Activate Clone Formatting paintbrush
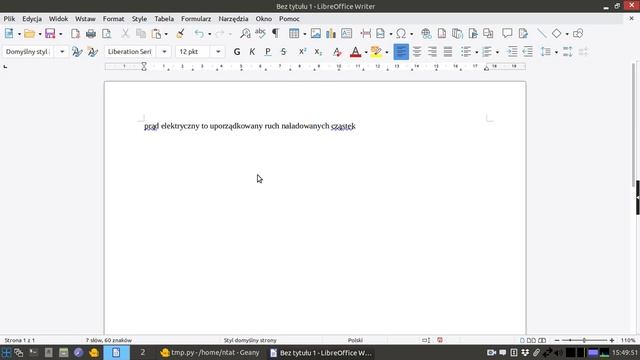The height and width of the screenshot is (360, 640). pyautogui.click(x=180, y=33)
